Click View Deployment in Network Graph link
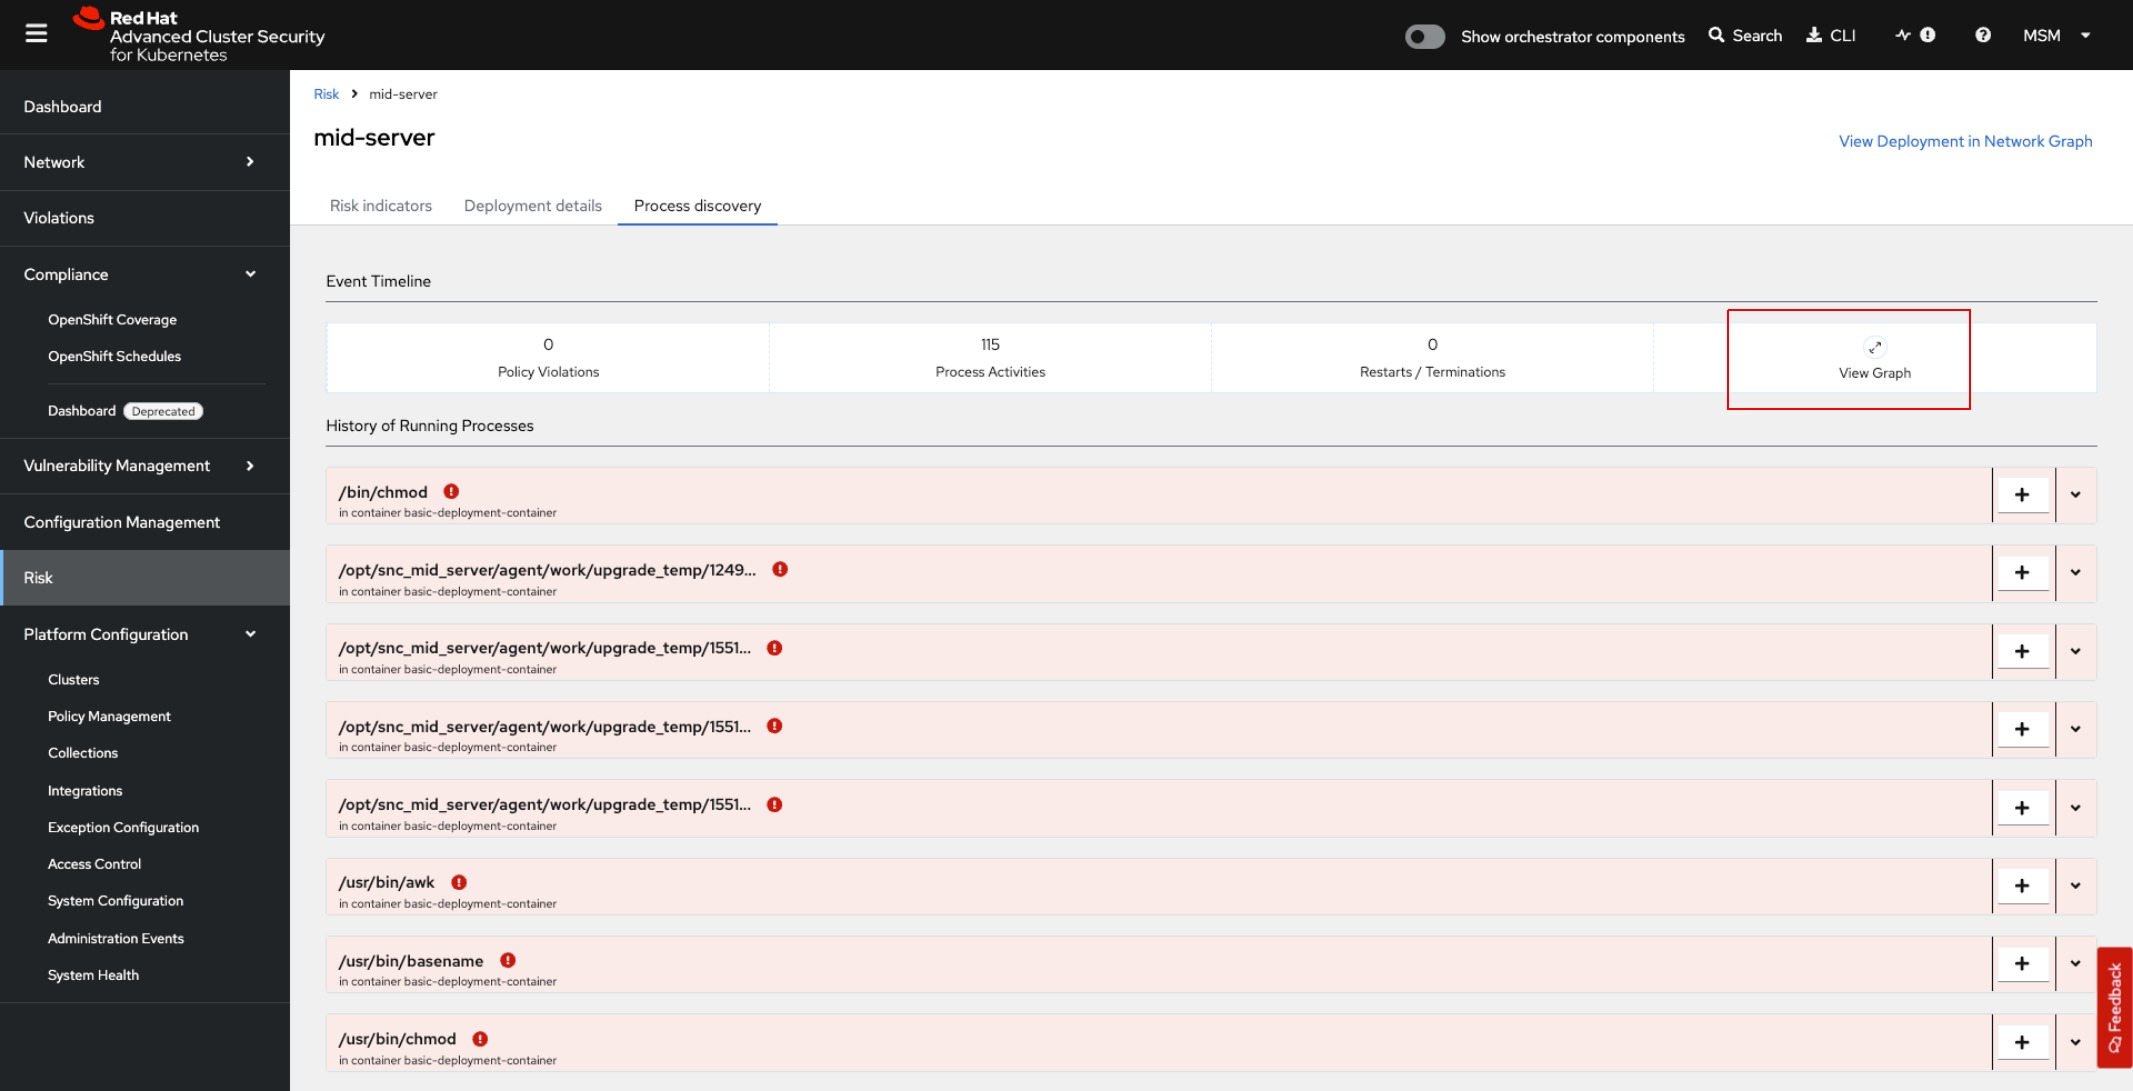 (x=1965, y=141)
